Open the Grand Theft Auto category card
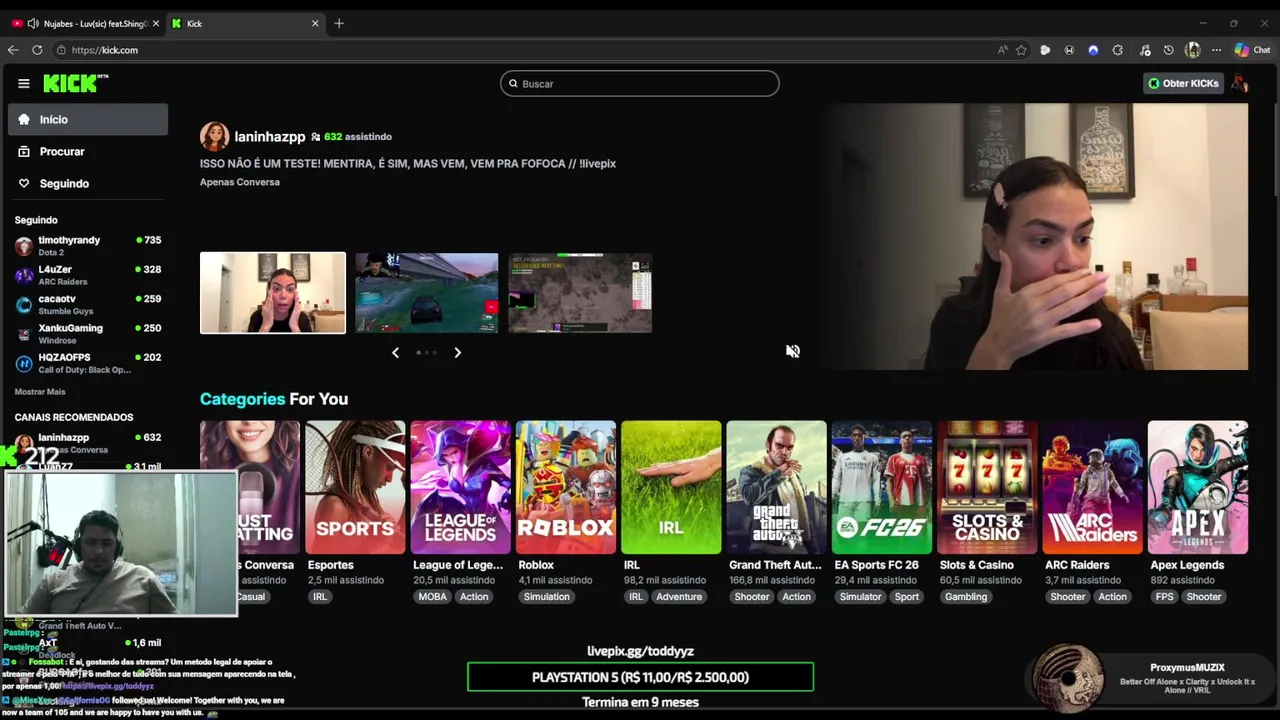Viewport: 1280px width, 720px height. point(776,487)
